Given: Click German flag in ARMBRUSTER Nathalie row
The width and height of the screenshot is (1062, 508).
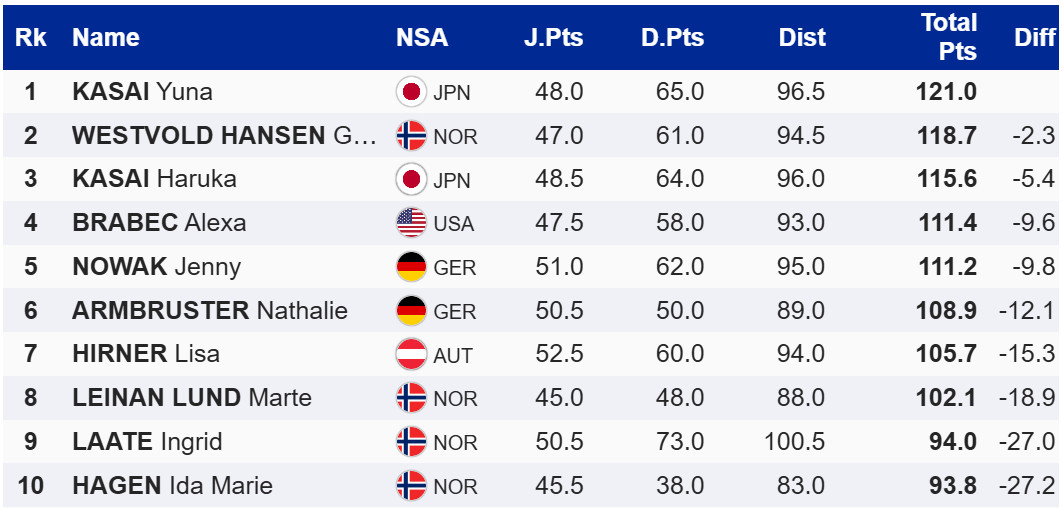Looking at the screenshot, I should pos(411,310).
